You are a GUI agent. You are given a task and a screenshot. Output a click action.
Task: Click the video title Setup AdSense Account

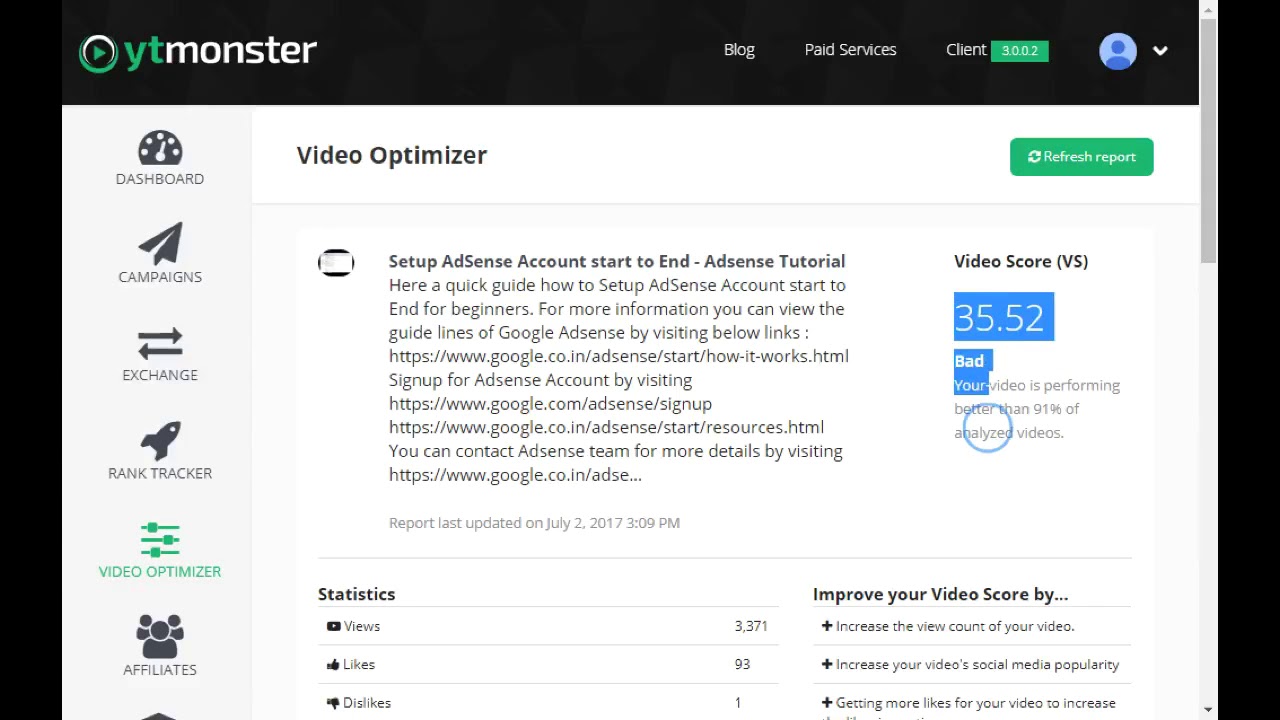coord(617,261)
